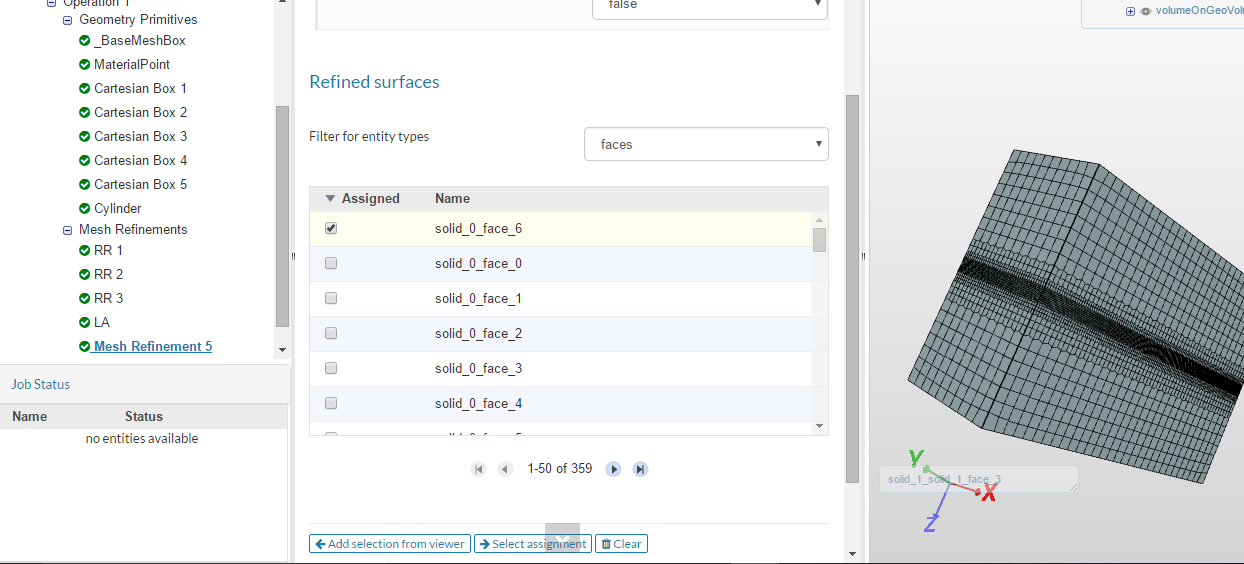Click the 1-50 of 359 pagination text

[x=560, y=469]
